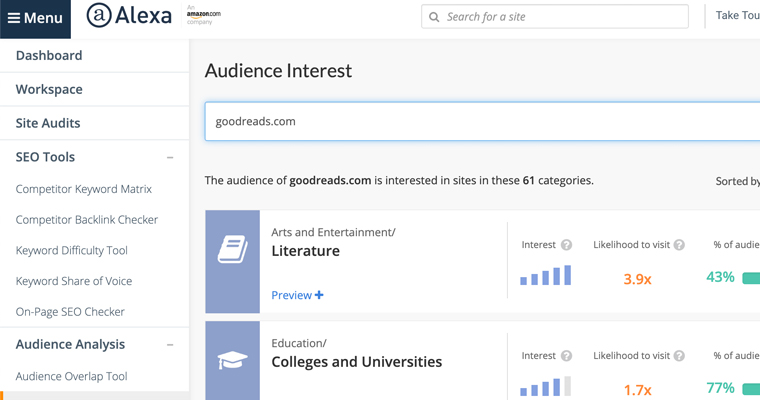Image resolution: width=760 pixels, height=400 pixels.
Task: Open the hamburger Menu button
Action: [x=35, y=18]
